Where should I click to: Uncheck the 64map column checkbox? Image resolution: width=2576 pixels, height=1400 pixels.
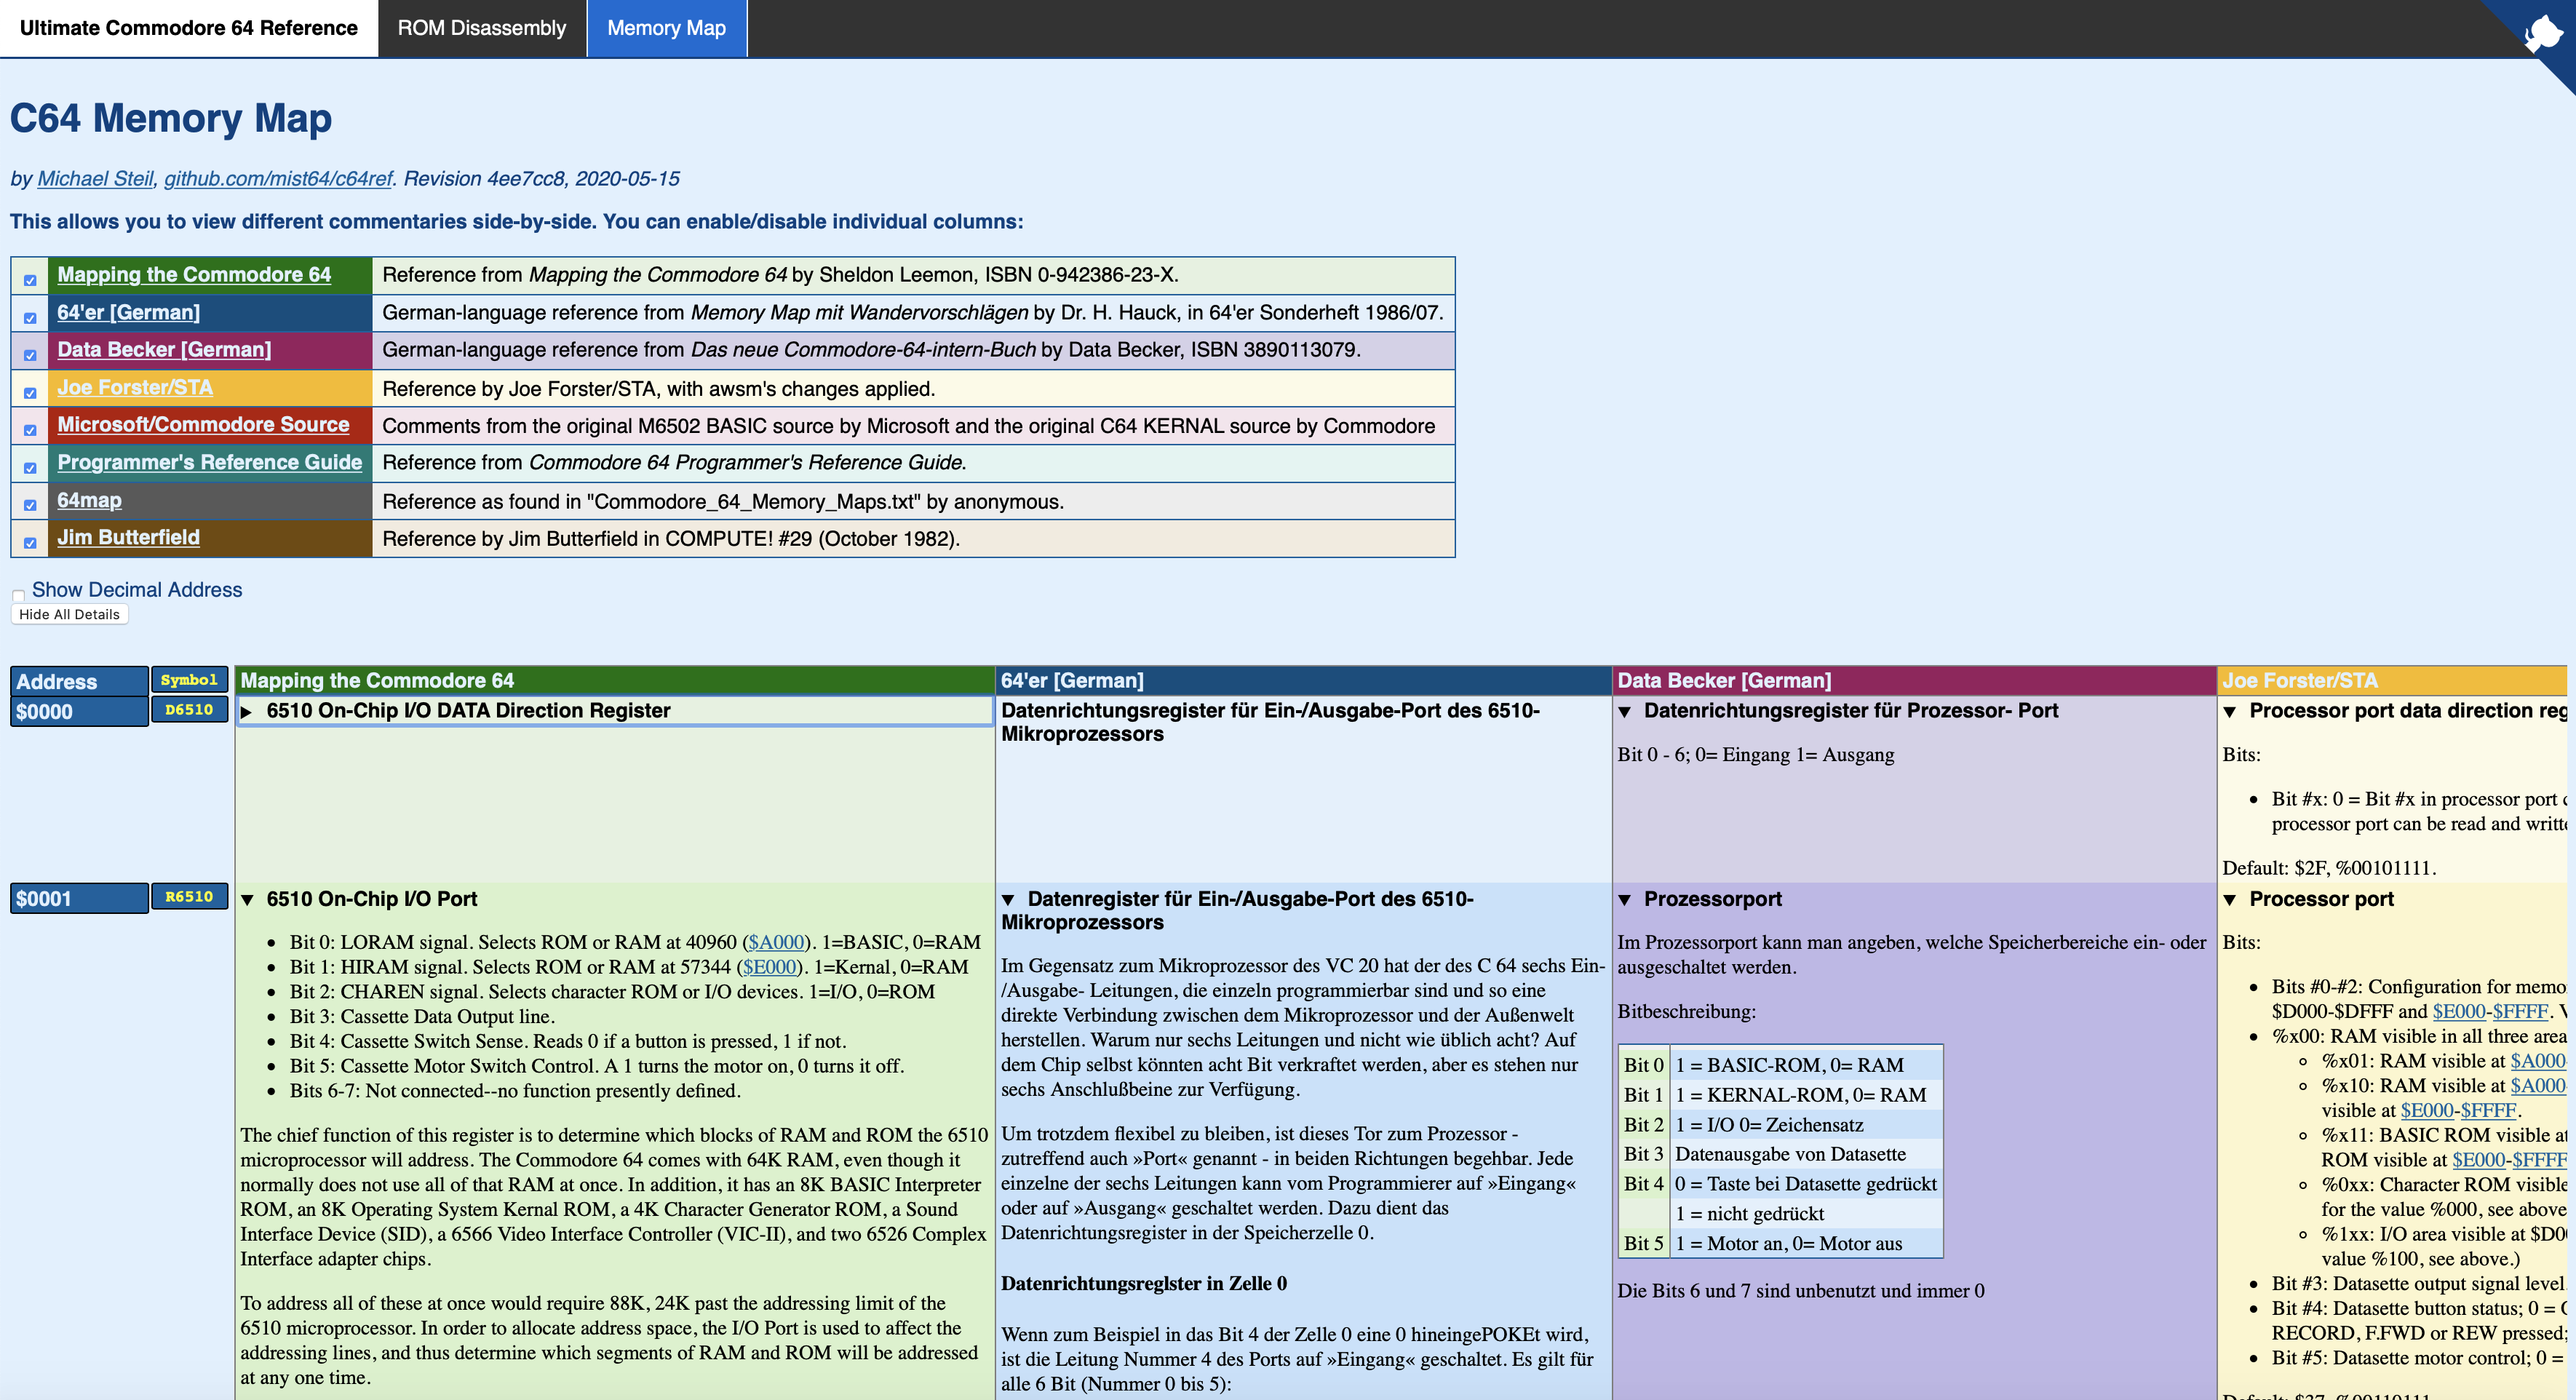click(x=30, y=505)
